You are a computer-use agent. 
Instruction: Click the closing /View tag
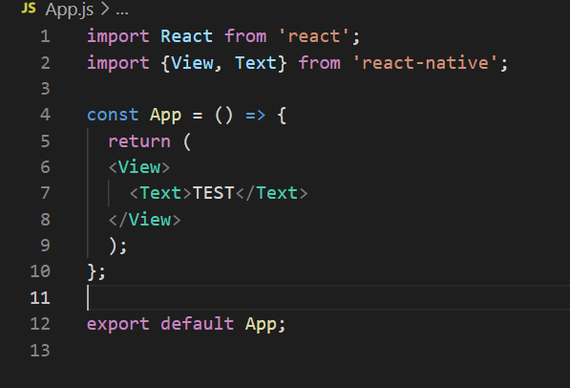(145, 220)
